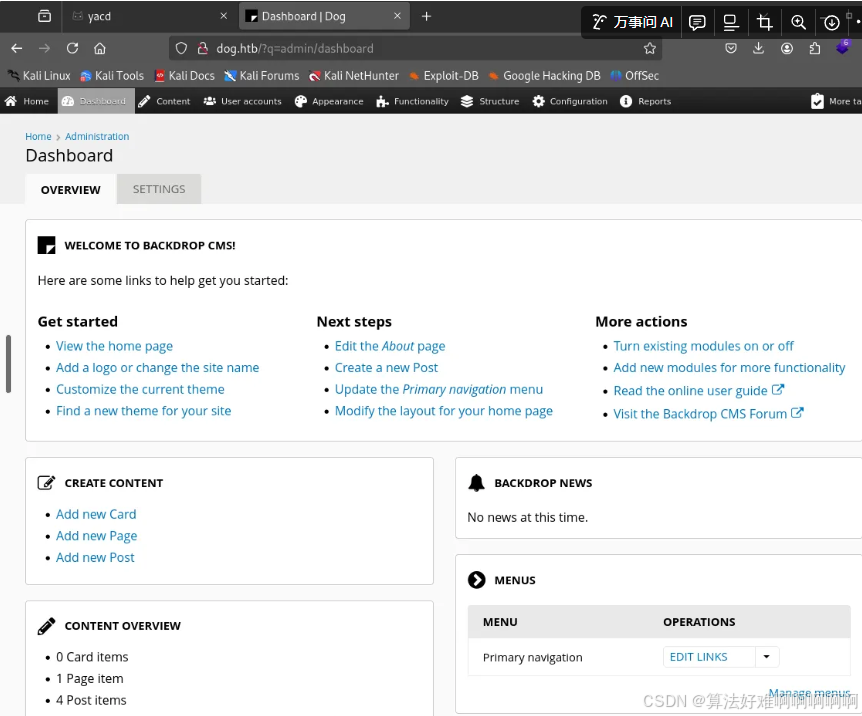Click Visit the Backdrop CMS Forum link

coord(708,414)
